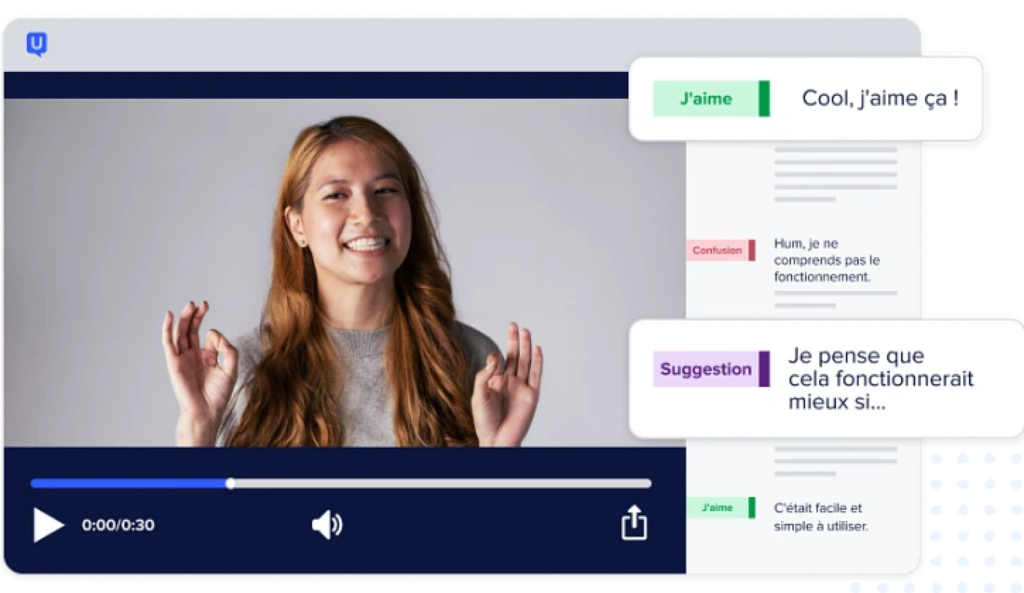Click the dark green marker beside top J'aime
Image resolution: width=1024 pixels, height=593 pixels.
[x=764, y=99]
